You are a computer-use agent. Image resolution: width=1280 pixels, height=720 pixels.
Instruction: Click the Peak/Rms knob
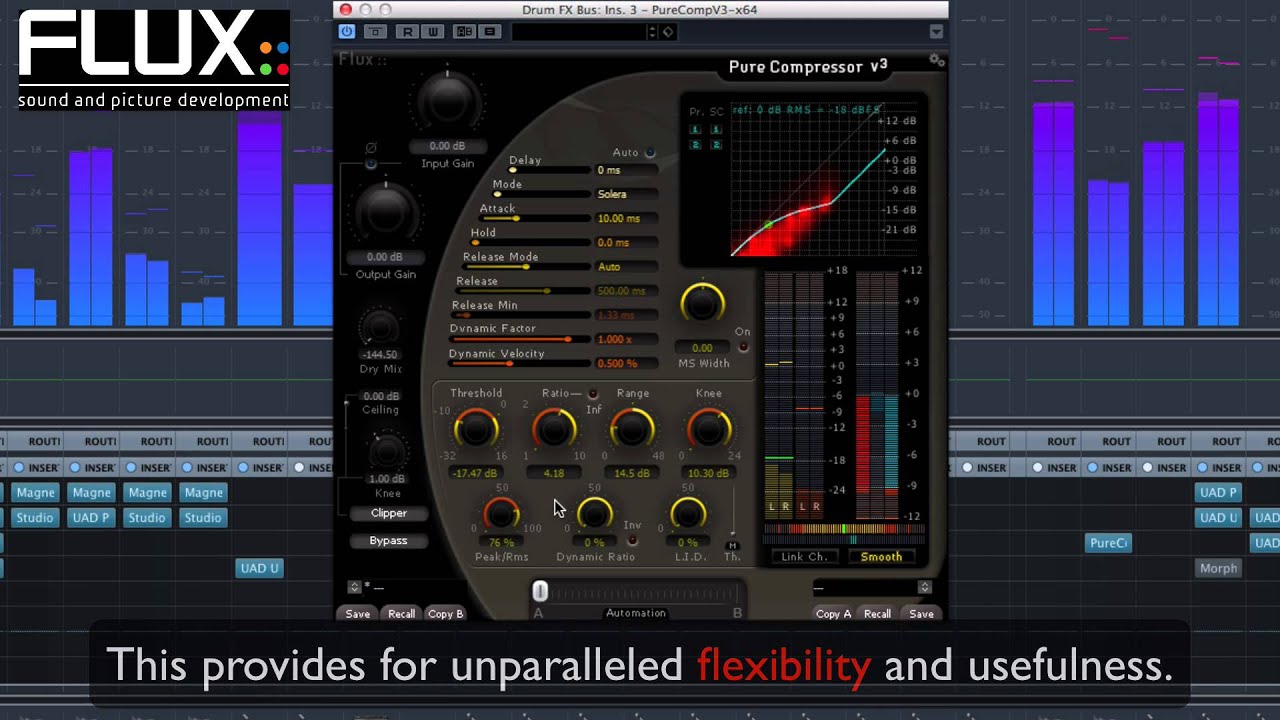coord(501,514)
